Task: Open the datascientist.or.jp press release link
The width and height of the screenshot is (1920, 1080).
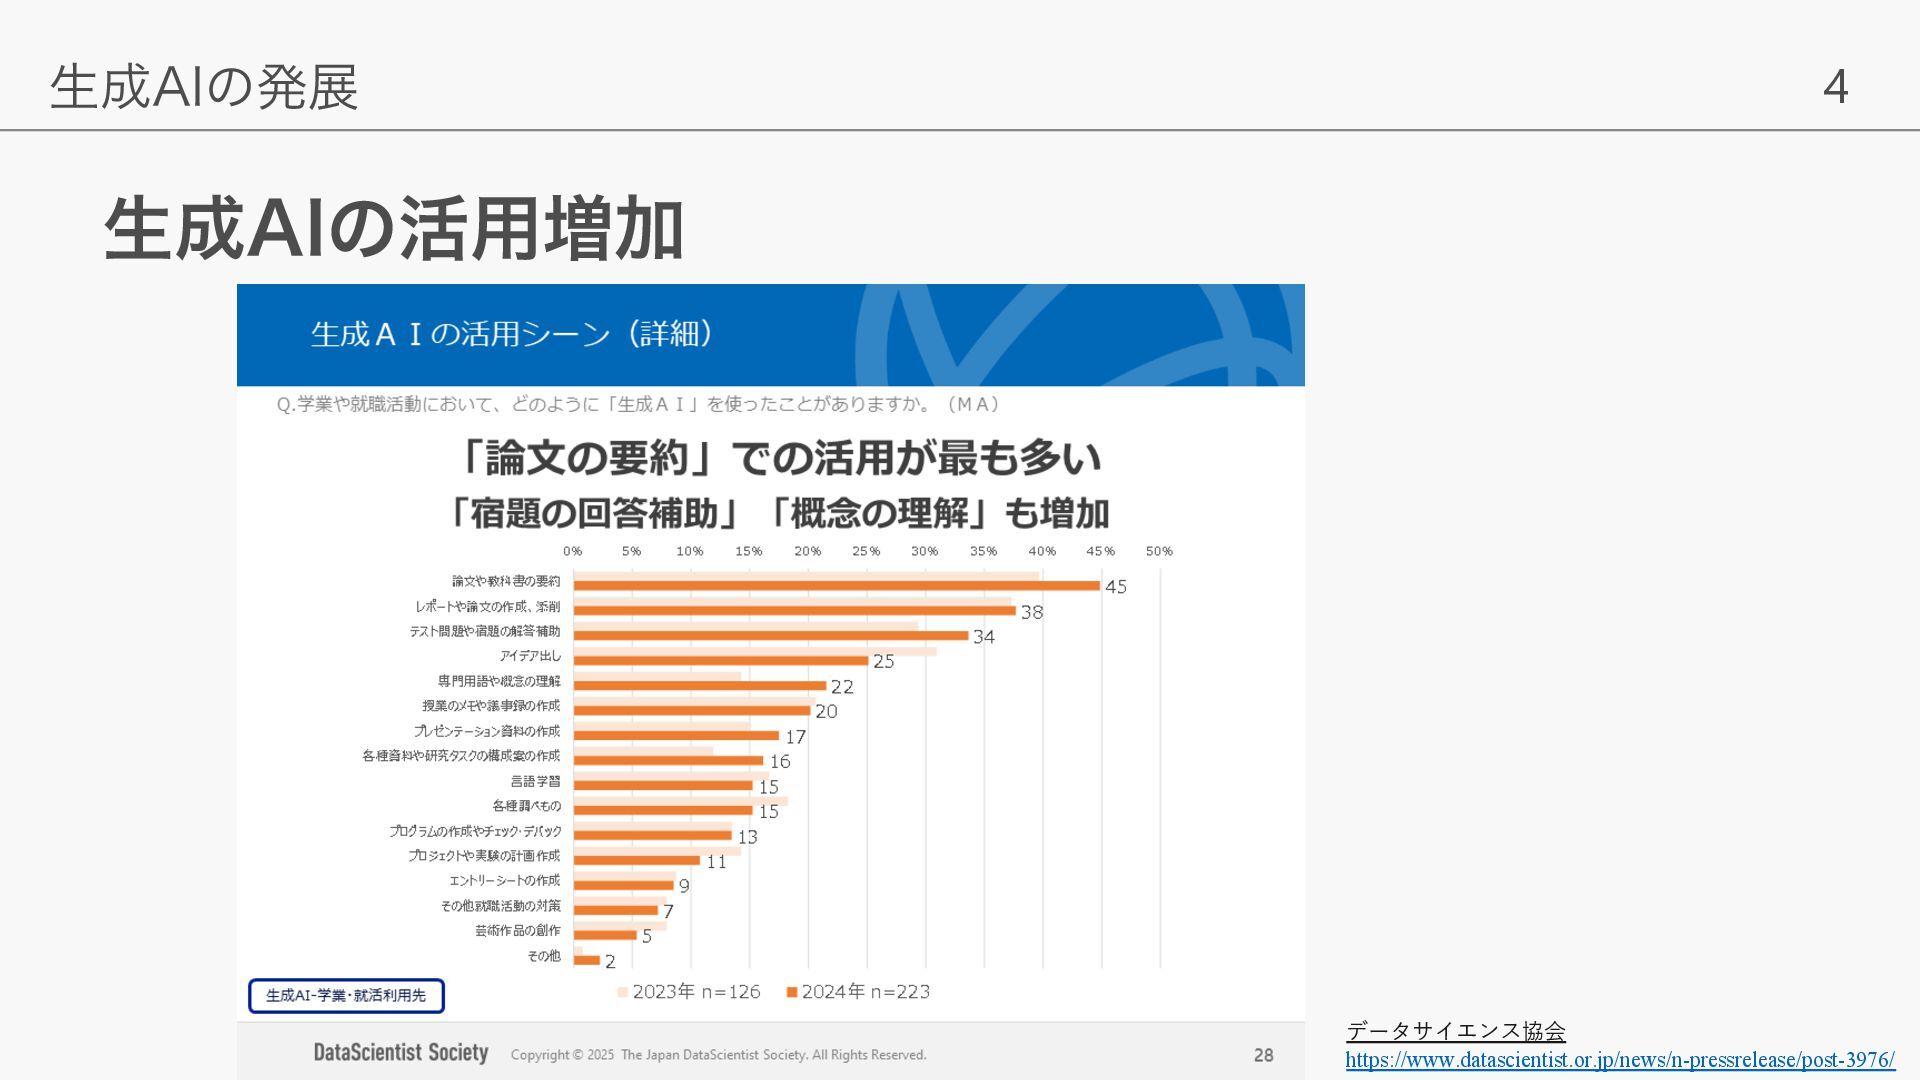Action: (x=1619, y=1060)
